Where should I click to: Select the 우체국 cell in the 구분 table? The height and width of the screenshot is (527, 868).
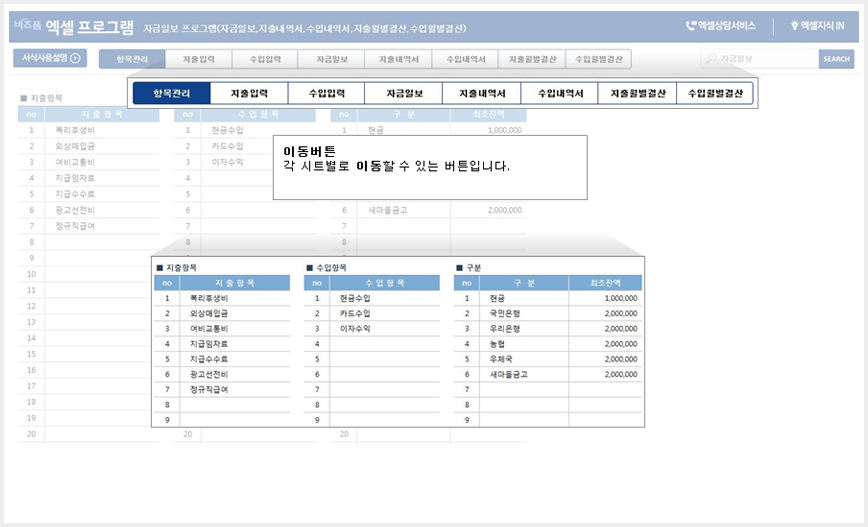point(524,359)
